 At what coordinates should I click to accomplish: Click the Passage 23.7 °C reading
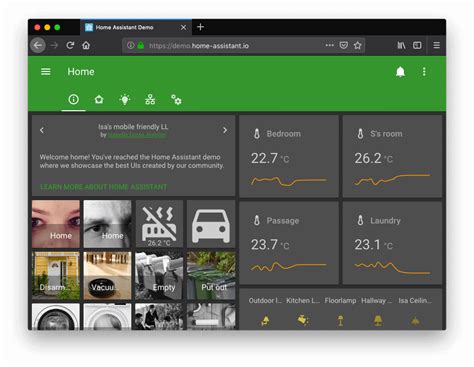click(x=270, y=245)
